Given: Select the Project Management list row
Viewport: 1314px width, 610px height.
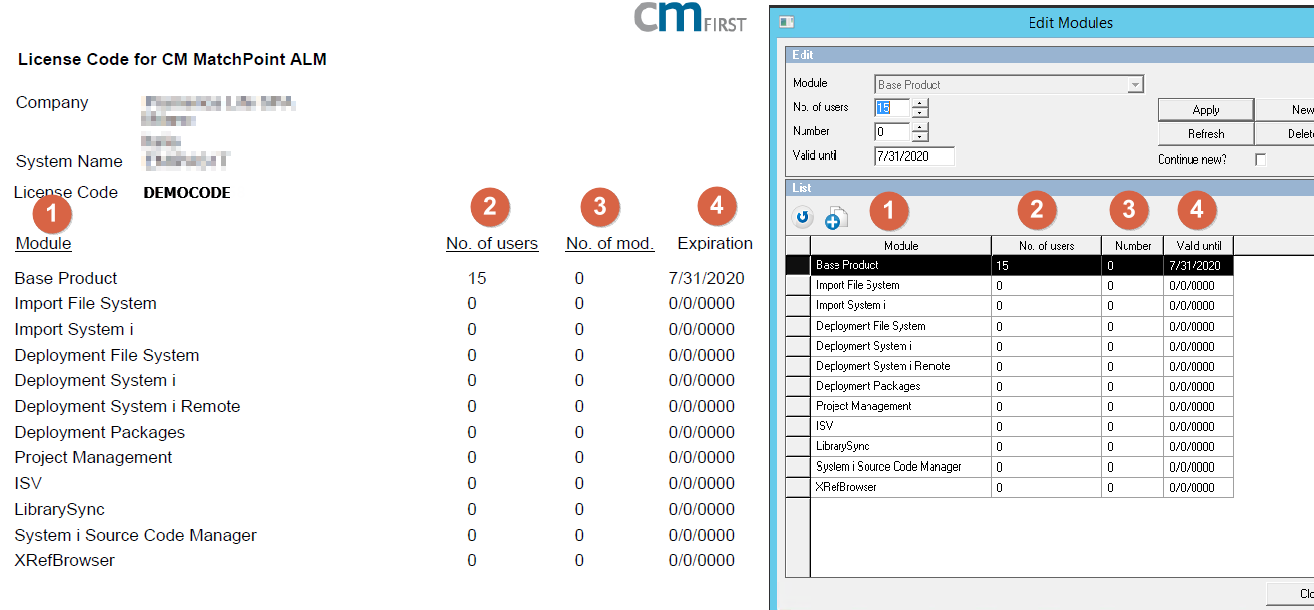Looking at the screenshot, I should pos(1009,406).
